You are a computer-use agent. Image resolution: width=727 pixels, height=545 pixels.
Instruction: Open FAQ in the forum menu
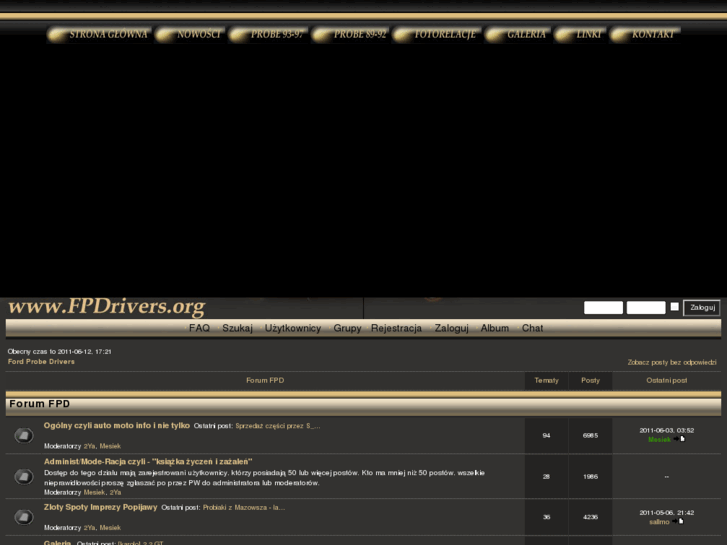199,328
